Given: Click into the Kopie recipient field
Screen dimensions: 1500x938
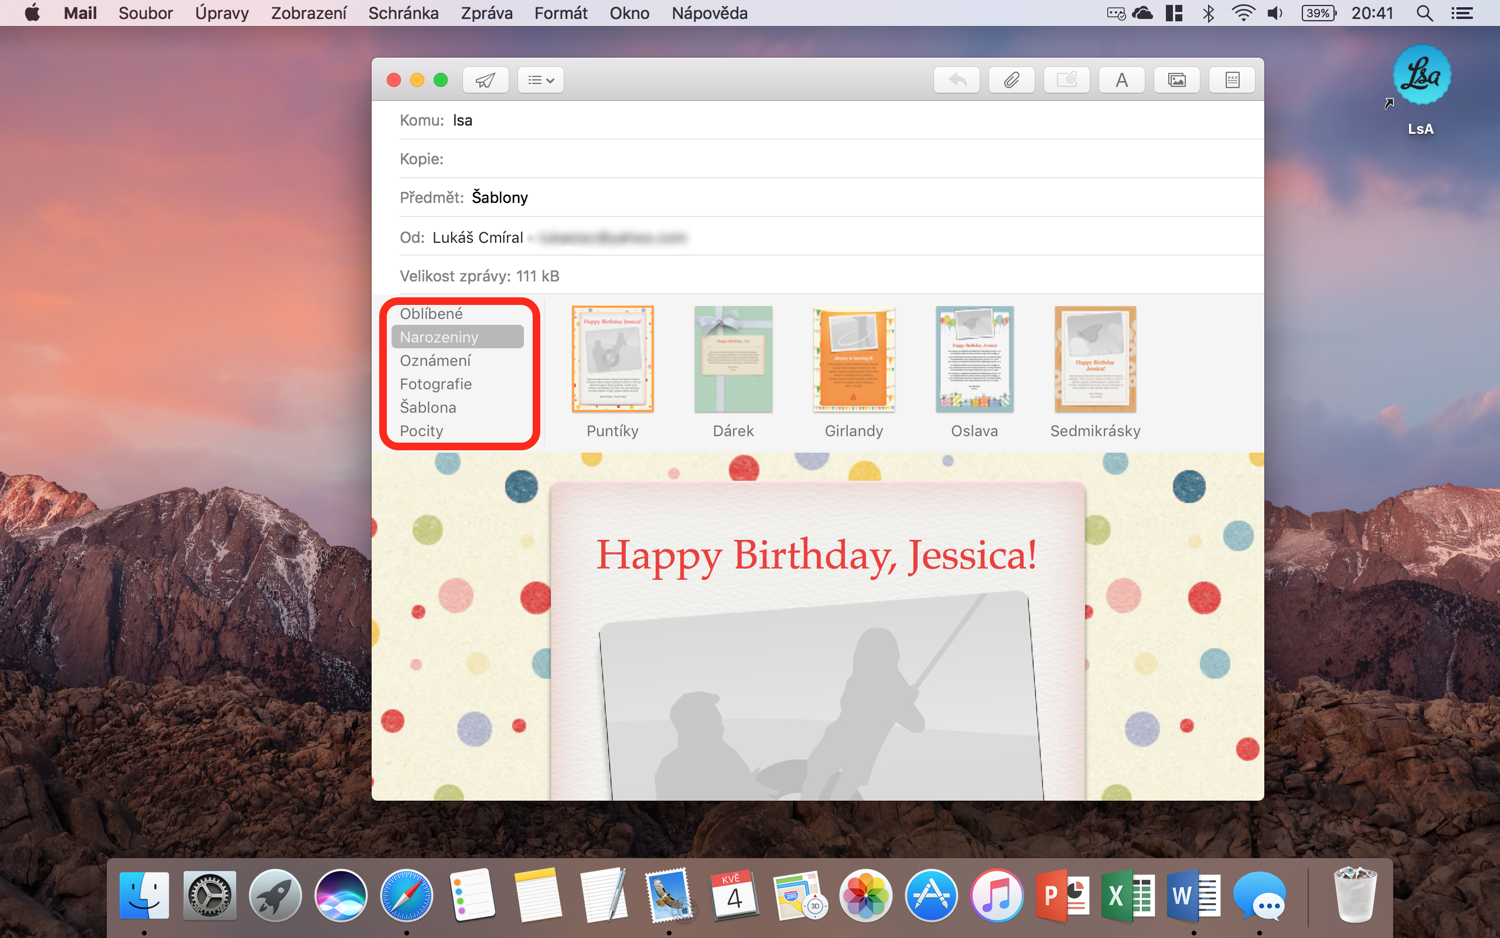Looking at the screenshot, I should click(x=850, y=159).
